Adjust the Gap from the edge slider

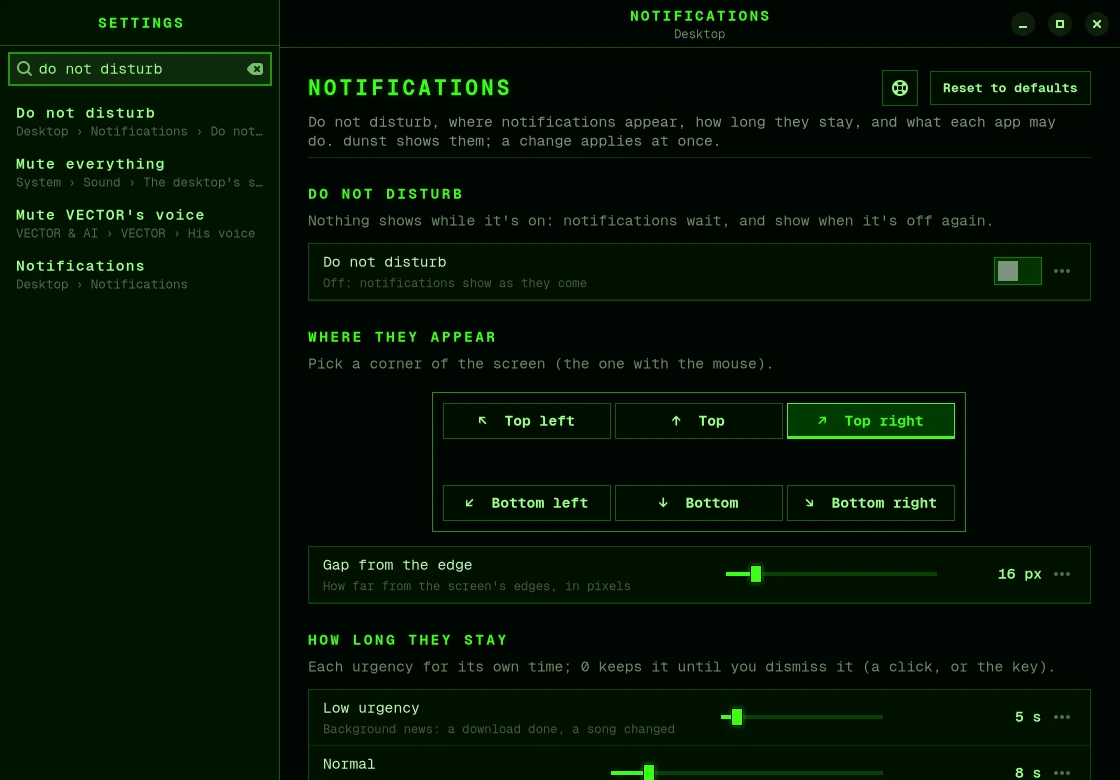coord(831,574)
